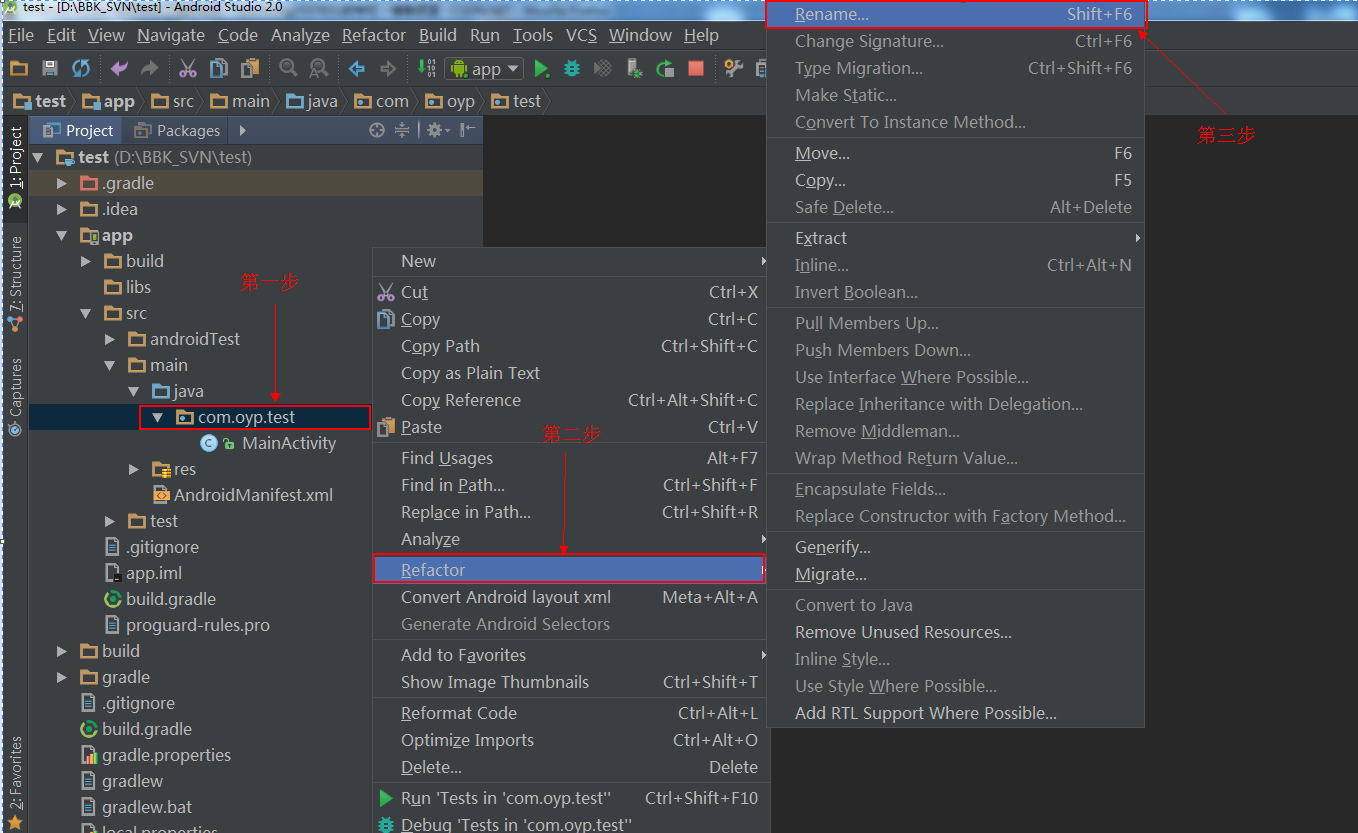Collapse the com.oyp.test package node
Screen dimensions: 1358x833
158,417
